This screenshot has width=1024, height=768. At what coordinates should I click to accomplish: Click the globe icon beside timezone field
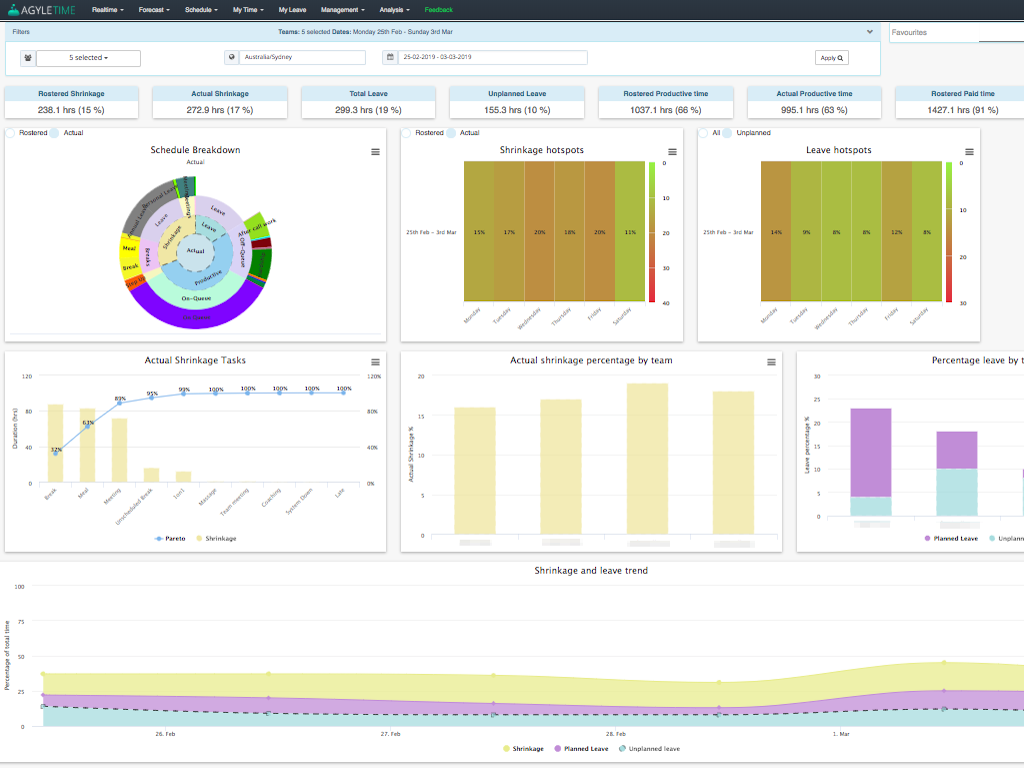pyautogui.click(x=232, y=58)
